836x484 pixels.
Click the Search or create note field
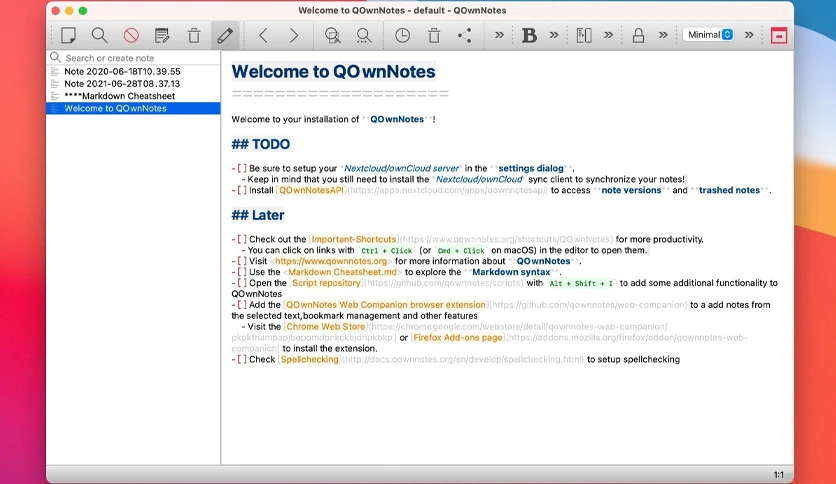click(133, 58)
